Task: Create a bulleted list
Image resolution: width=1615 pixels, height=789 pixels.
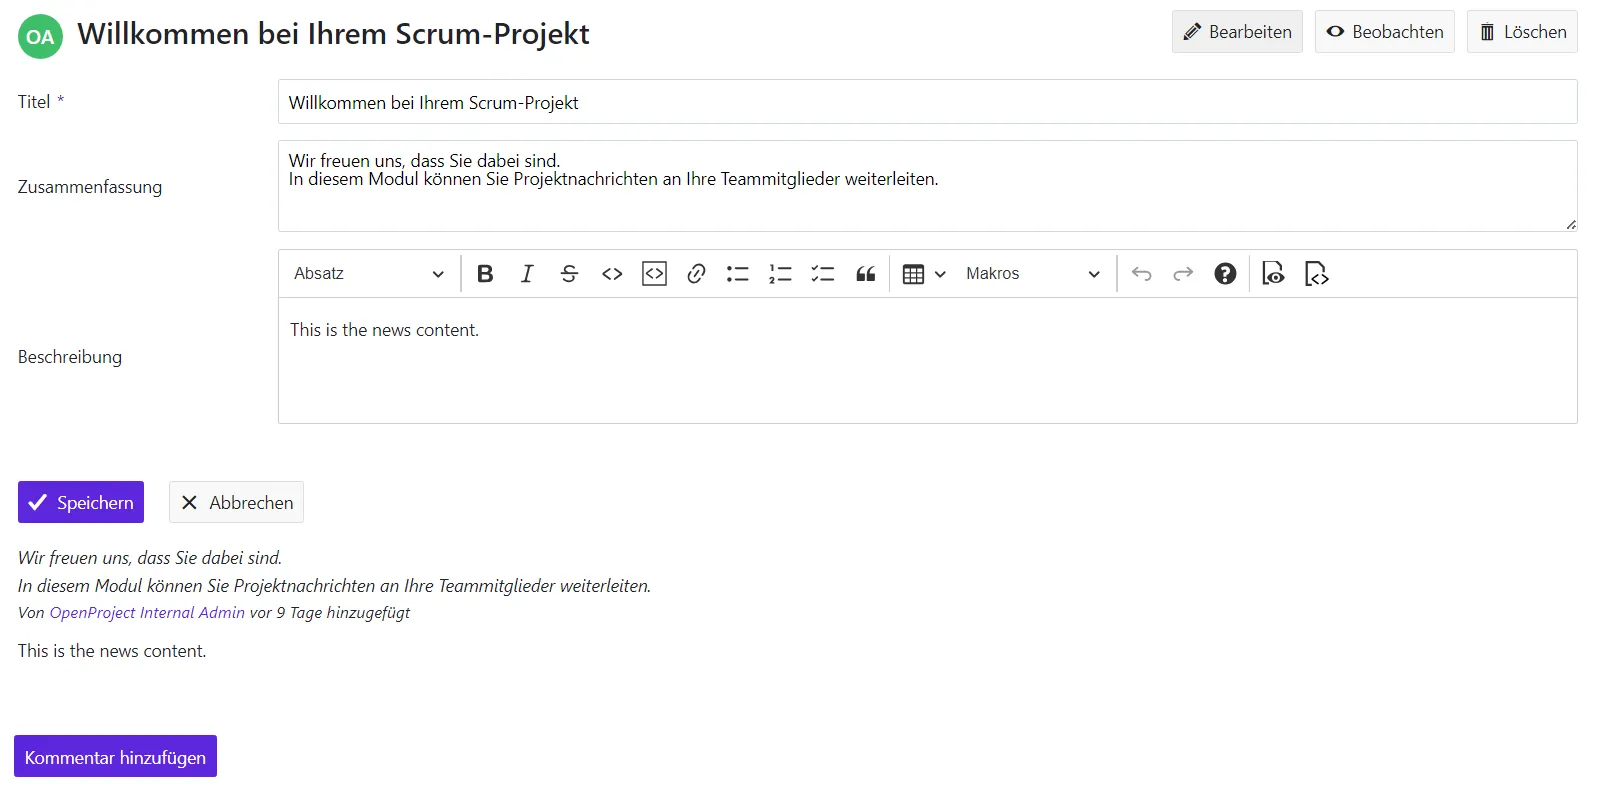Action: point(738,274)
